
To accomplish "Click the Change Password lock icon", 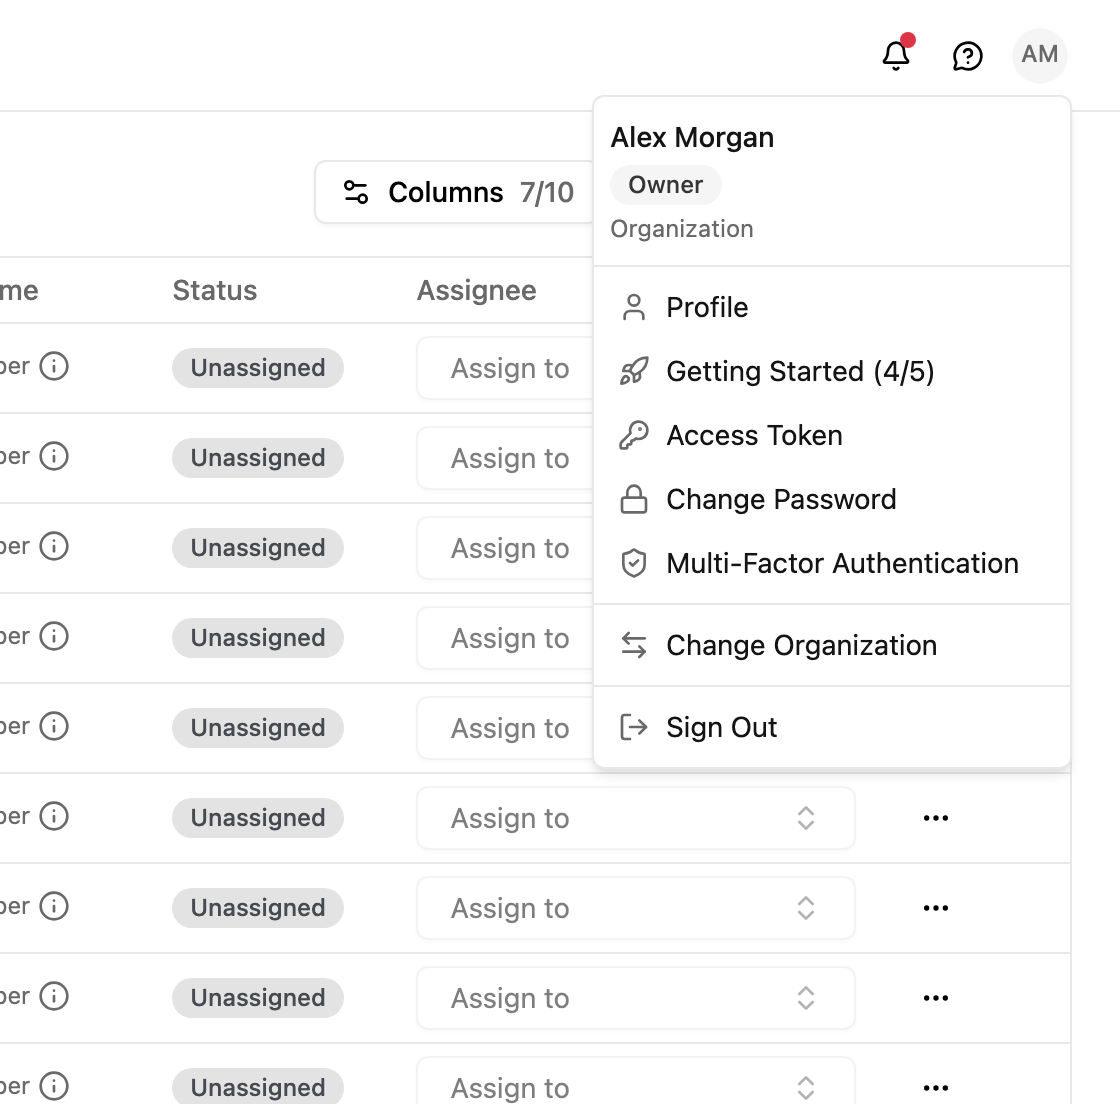I will [x=634, y=499].
